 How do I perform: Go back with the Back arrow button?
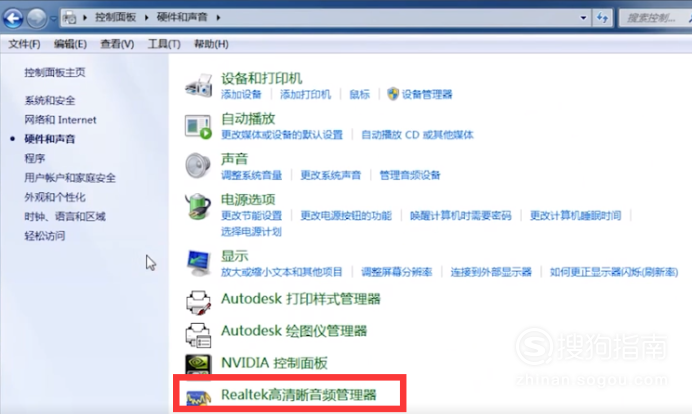[13, 18]
